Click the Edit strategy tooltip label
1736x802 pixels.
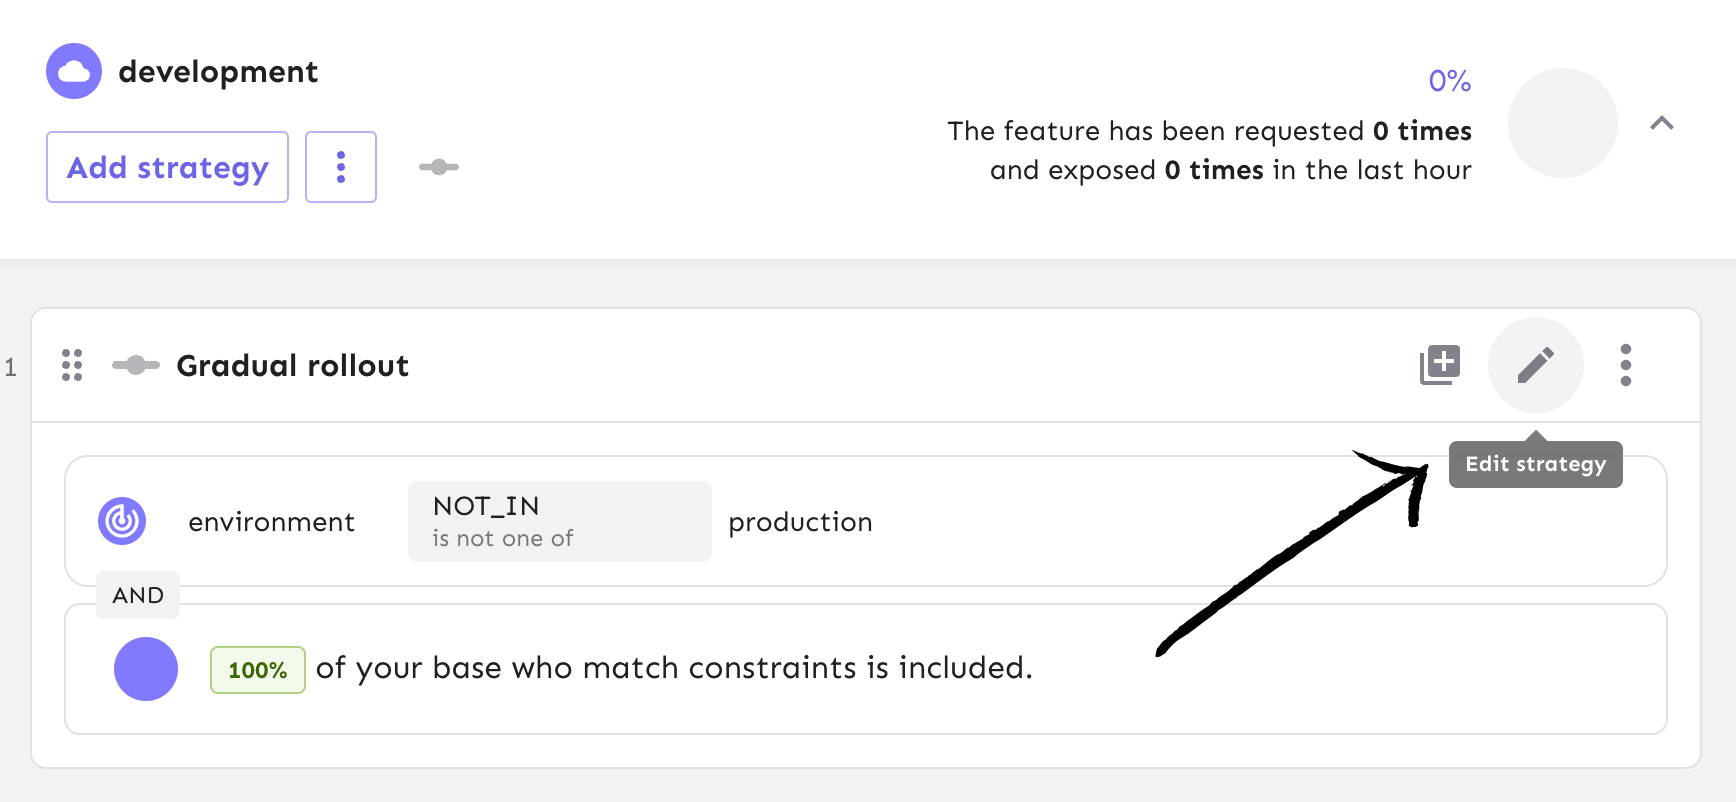pos(1535,463)
